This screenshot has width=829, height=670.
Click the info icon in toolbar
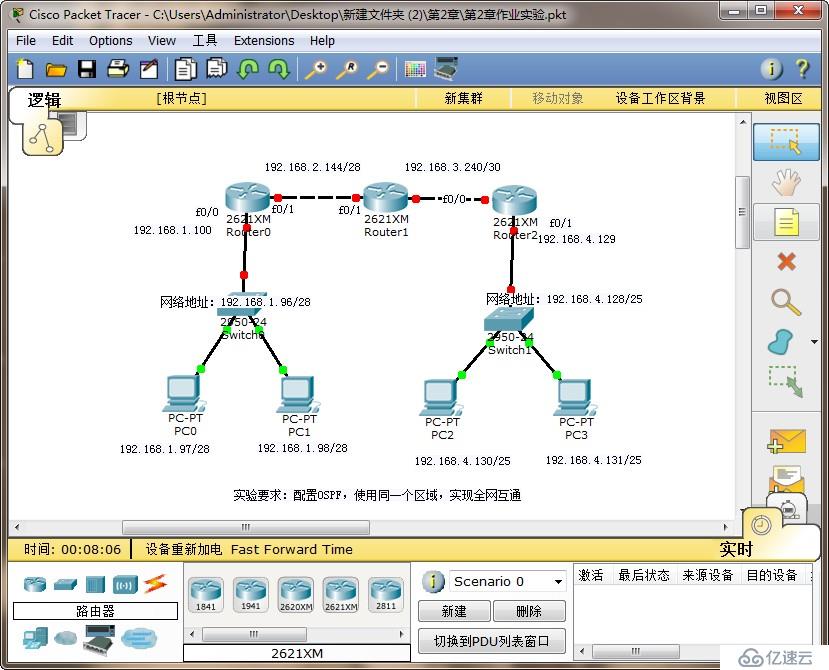coord(771,69)
